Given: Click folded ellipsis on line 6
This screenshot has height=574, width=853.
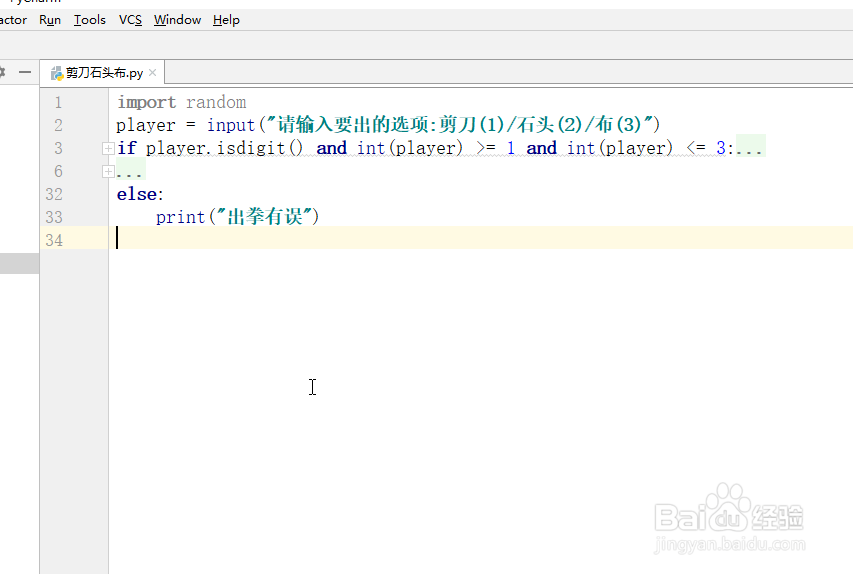Looking at the screenshot, I should pyautogui.click(x=131, y=171).
